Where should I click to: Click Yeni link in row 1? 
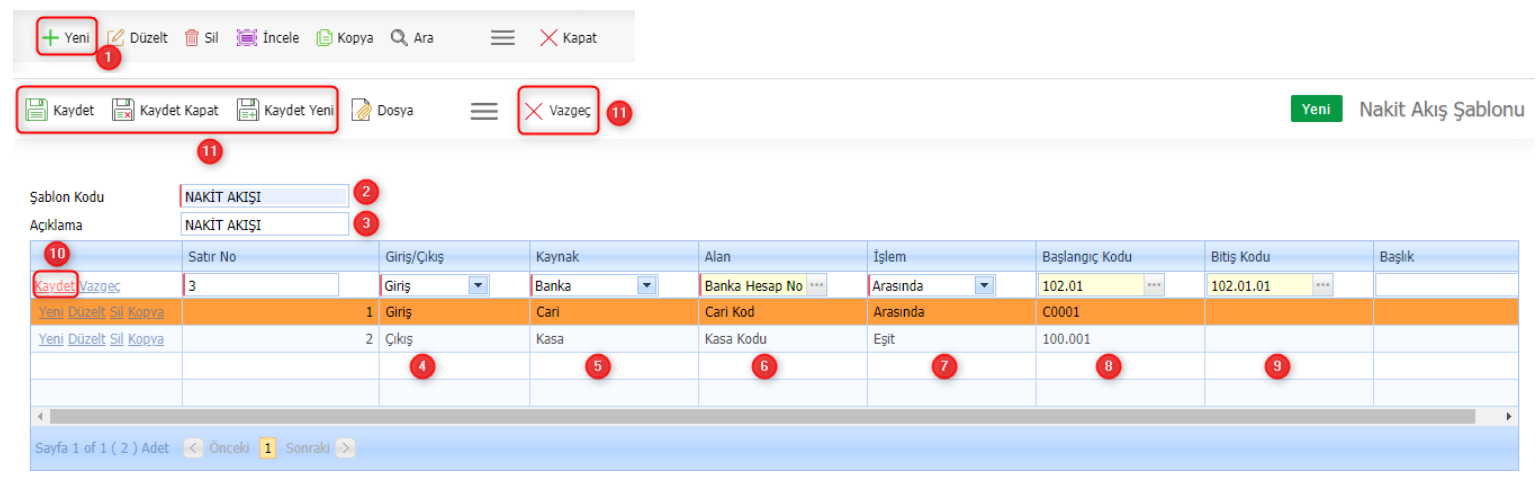point(51,312)
